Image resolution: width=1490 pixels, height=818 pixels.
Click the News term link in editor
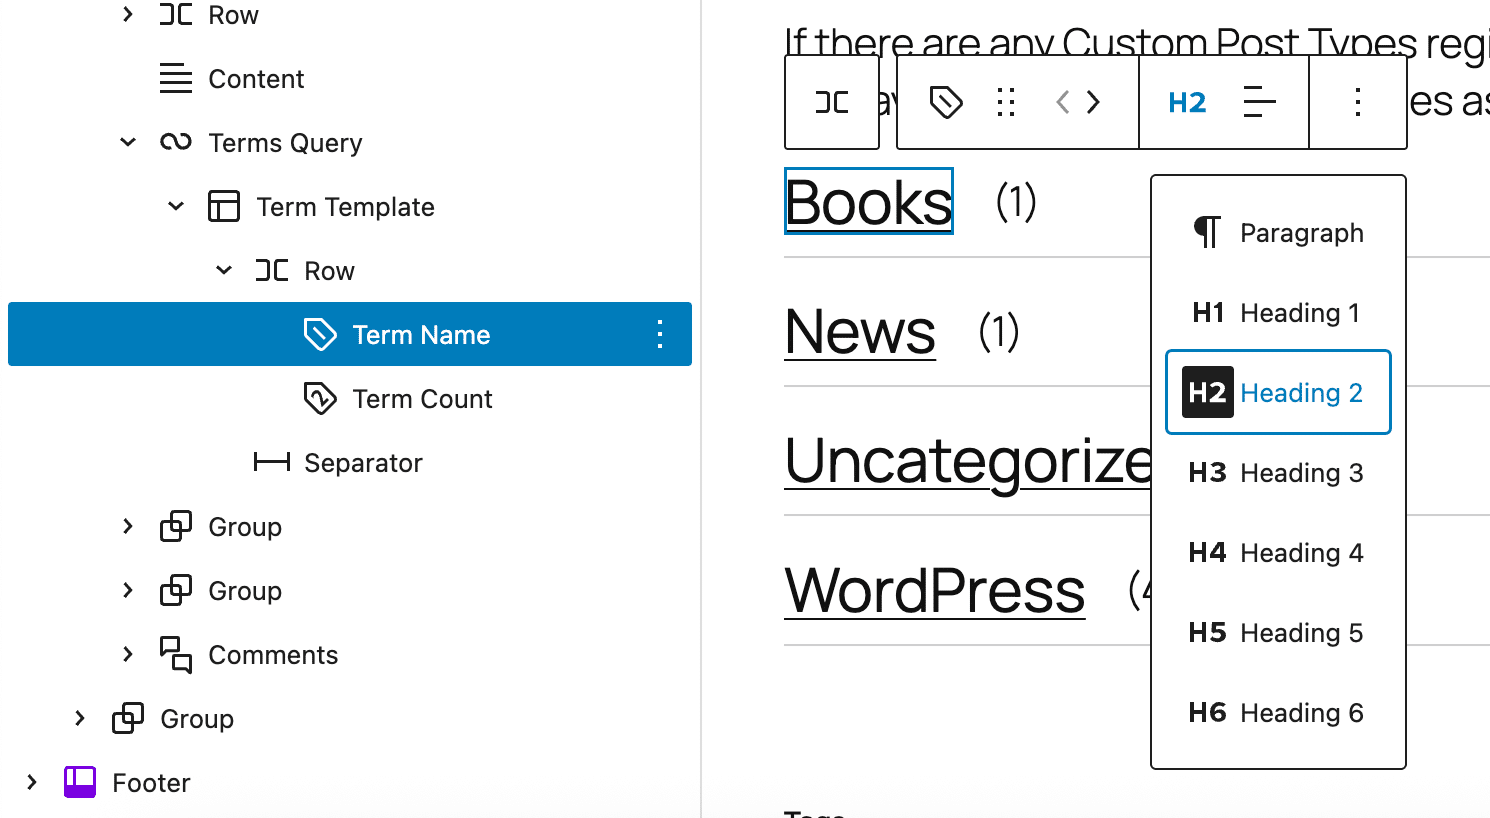(x=860, y=332)
